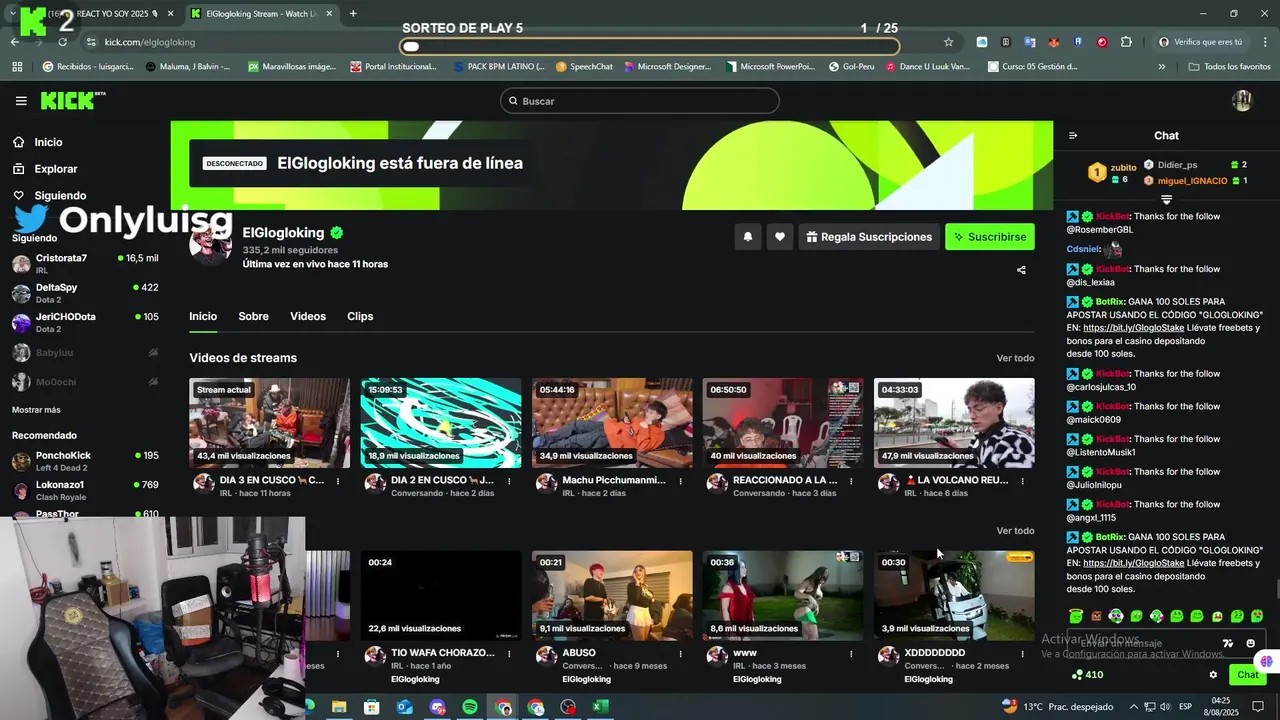Click the 7TV icon in chat input

[x=1228, y=644]
